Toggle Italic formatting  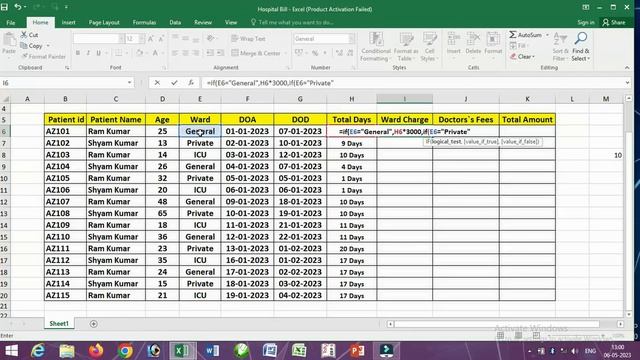88,53
